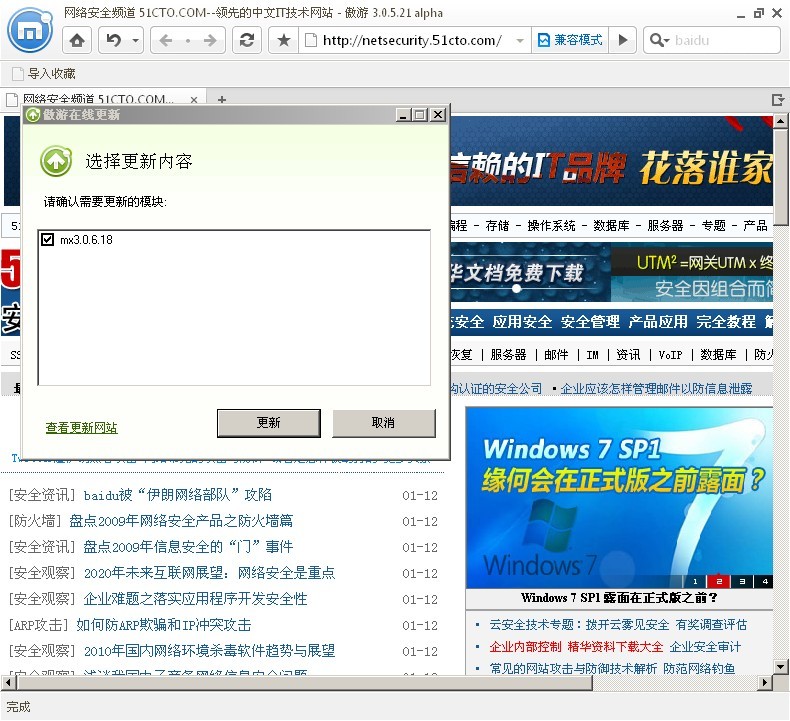Click the Maxthon logo menu button

[30, 30]
